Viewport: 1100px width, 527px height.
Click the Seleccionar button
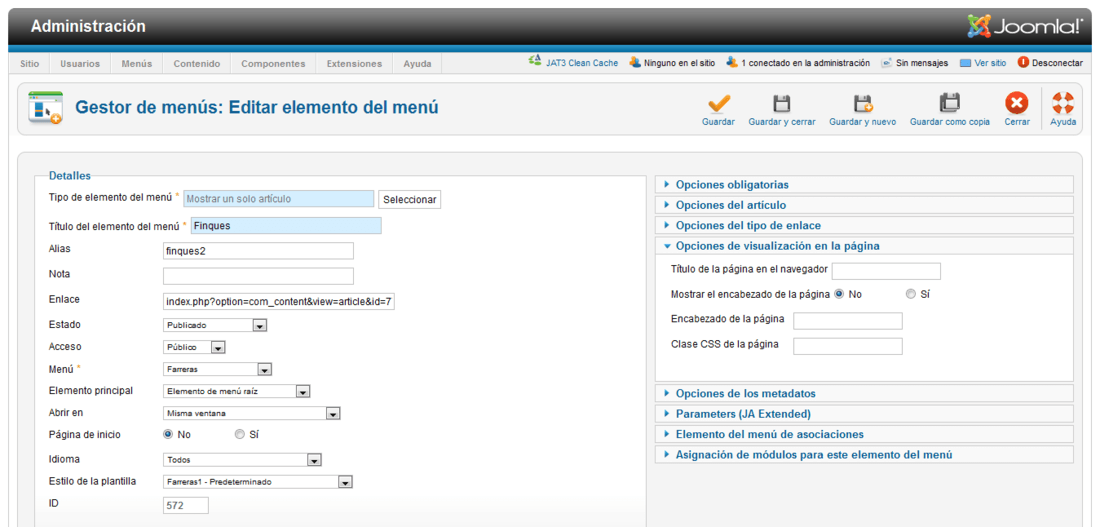(410, 199)
